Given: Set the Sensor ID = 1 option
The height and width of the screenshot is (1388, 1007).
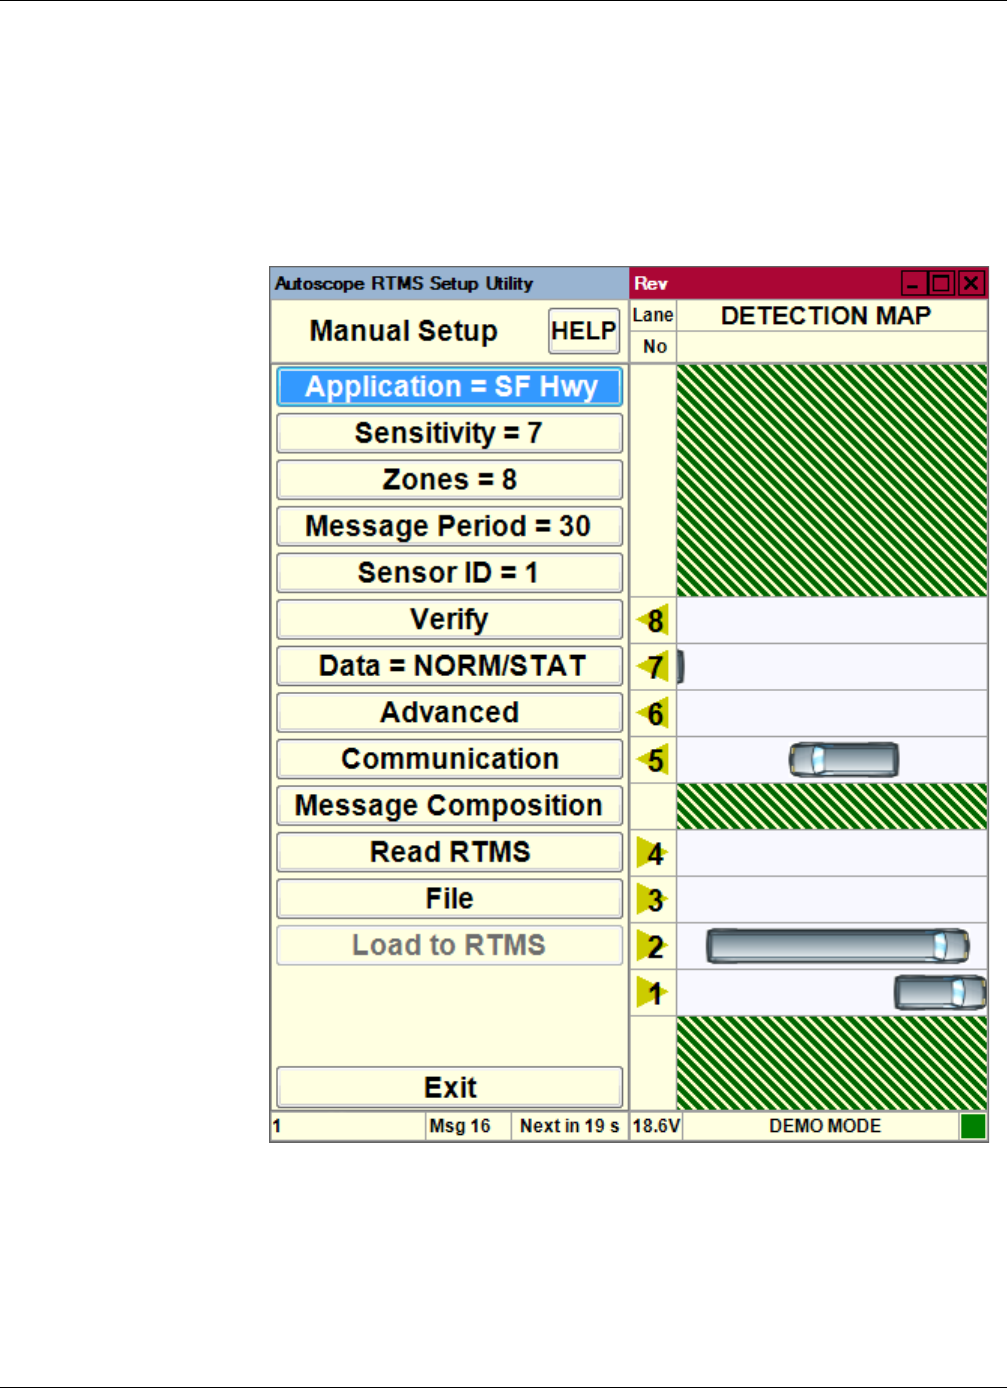Looking at the screenshot, I should click(450, 573).
